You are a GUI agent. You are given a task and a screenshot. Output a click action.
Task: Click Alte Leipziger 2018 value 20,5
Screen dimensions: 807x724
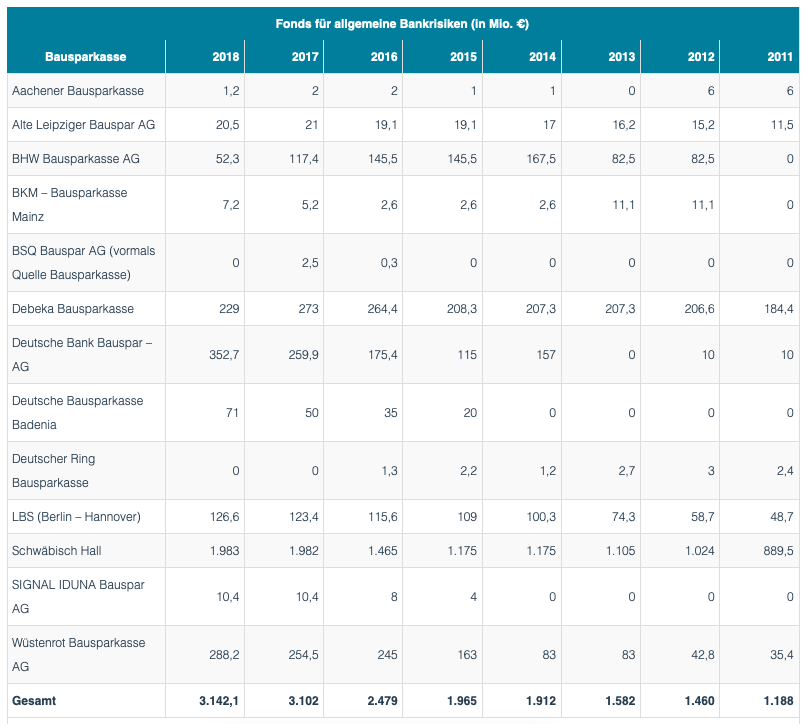(227, 125)
